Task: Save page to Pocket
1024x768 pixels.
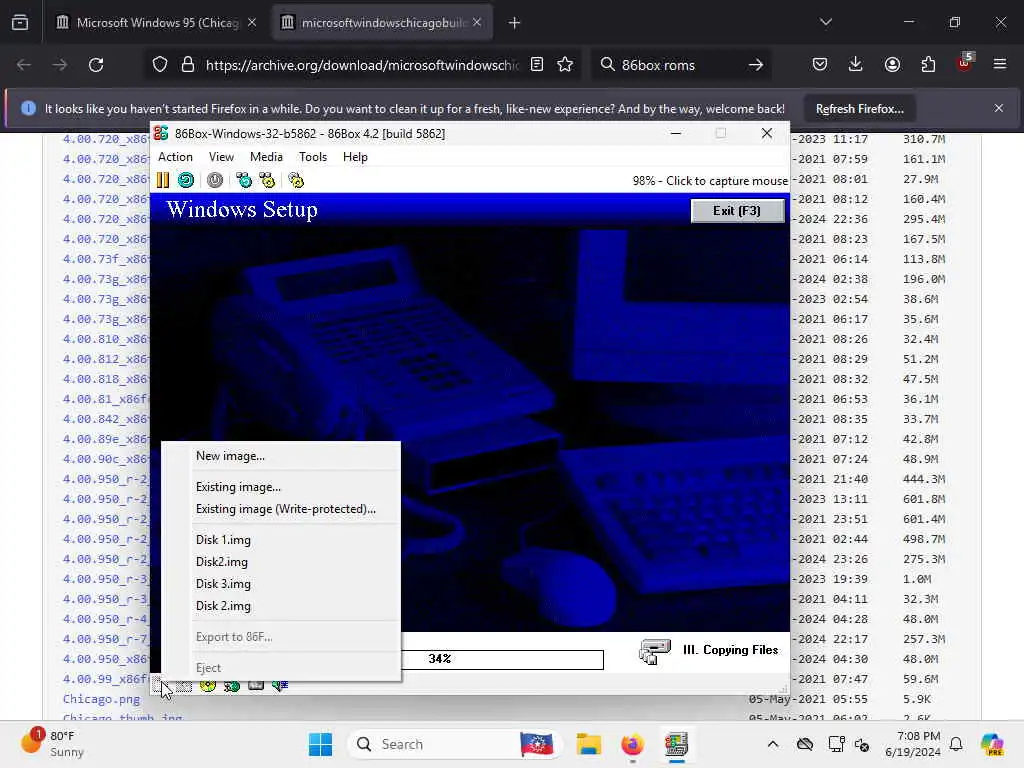Action: point(820,64)
